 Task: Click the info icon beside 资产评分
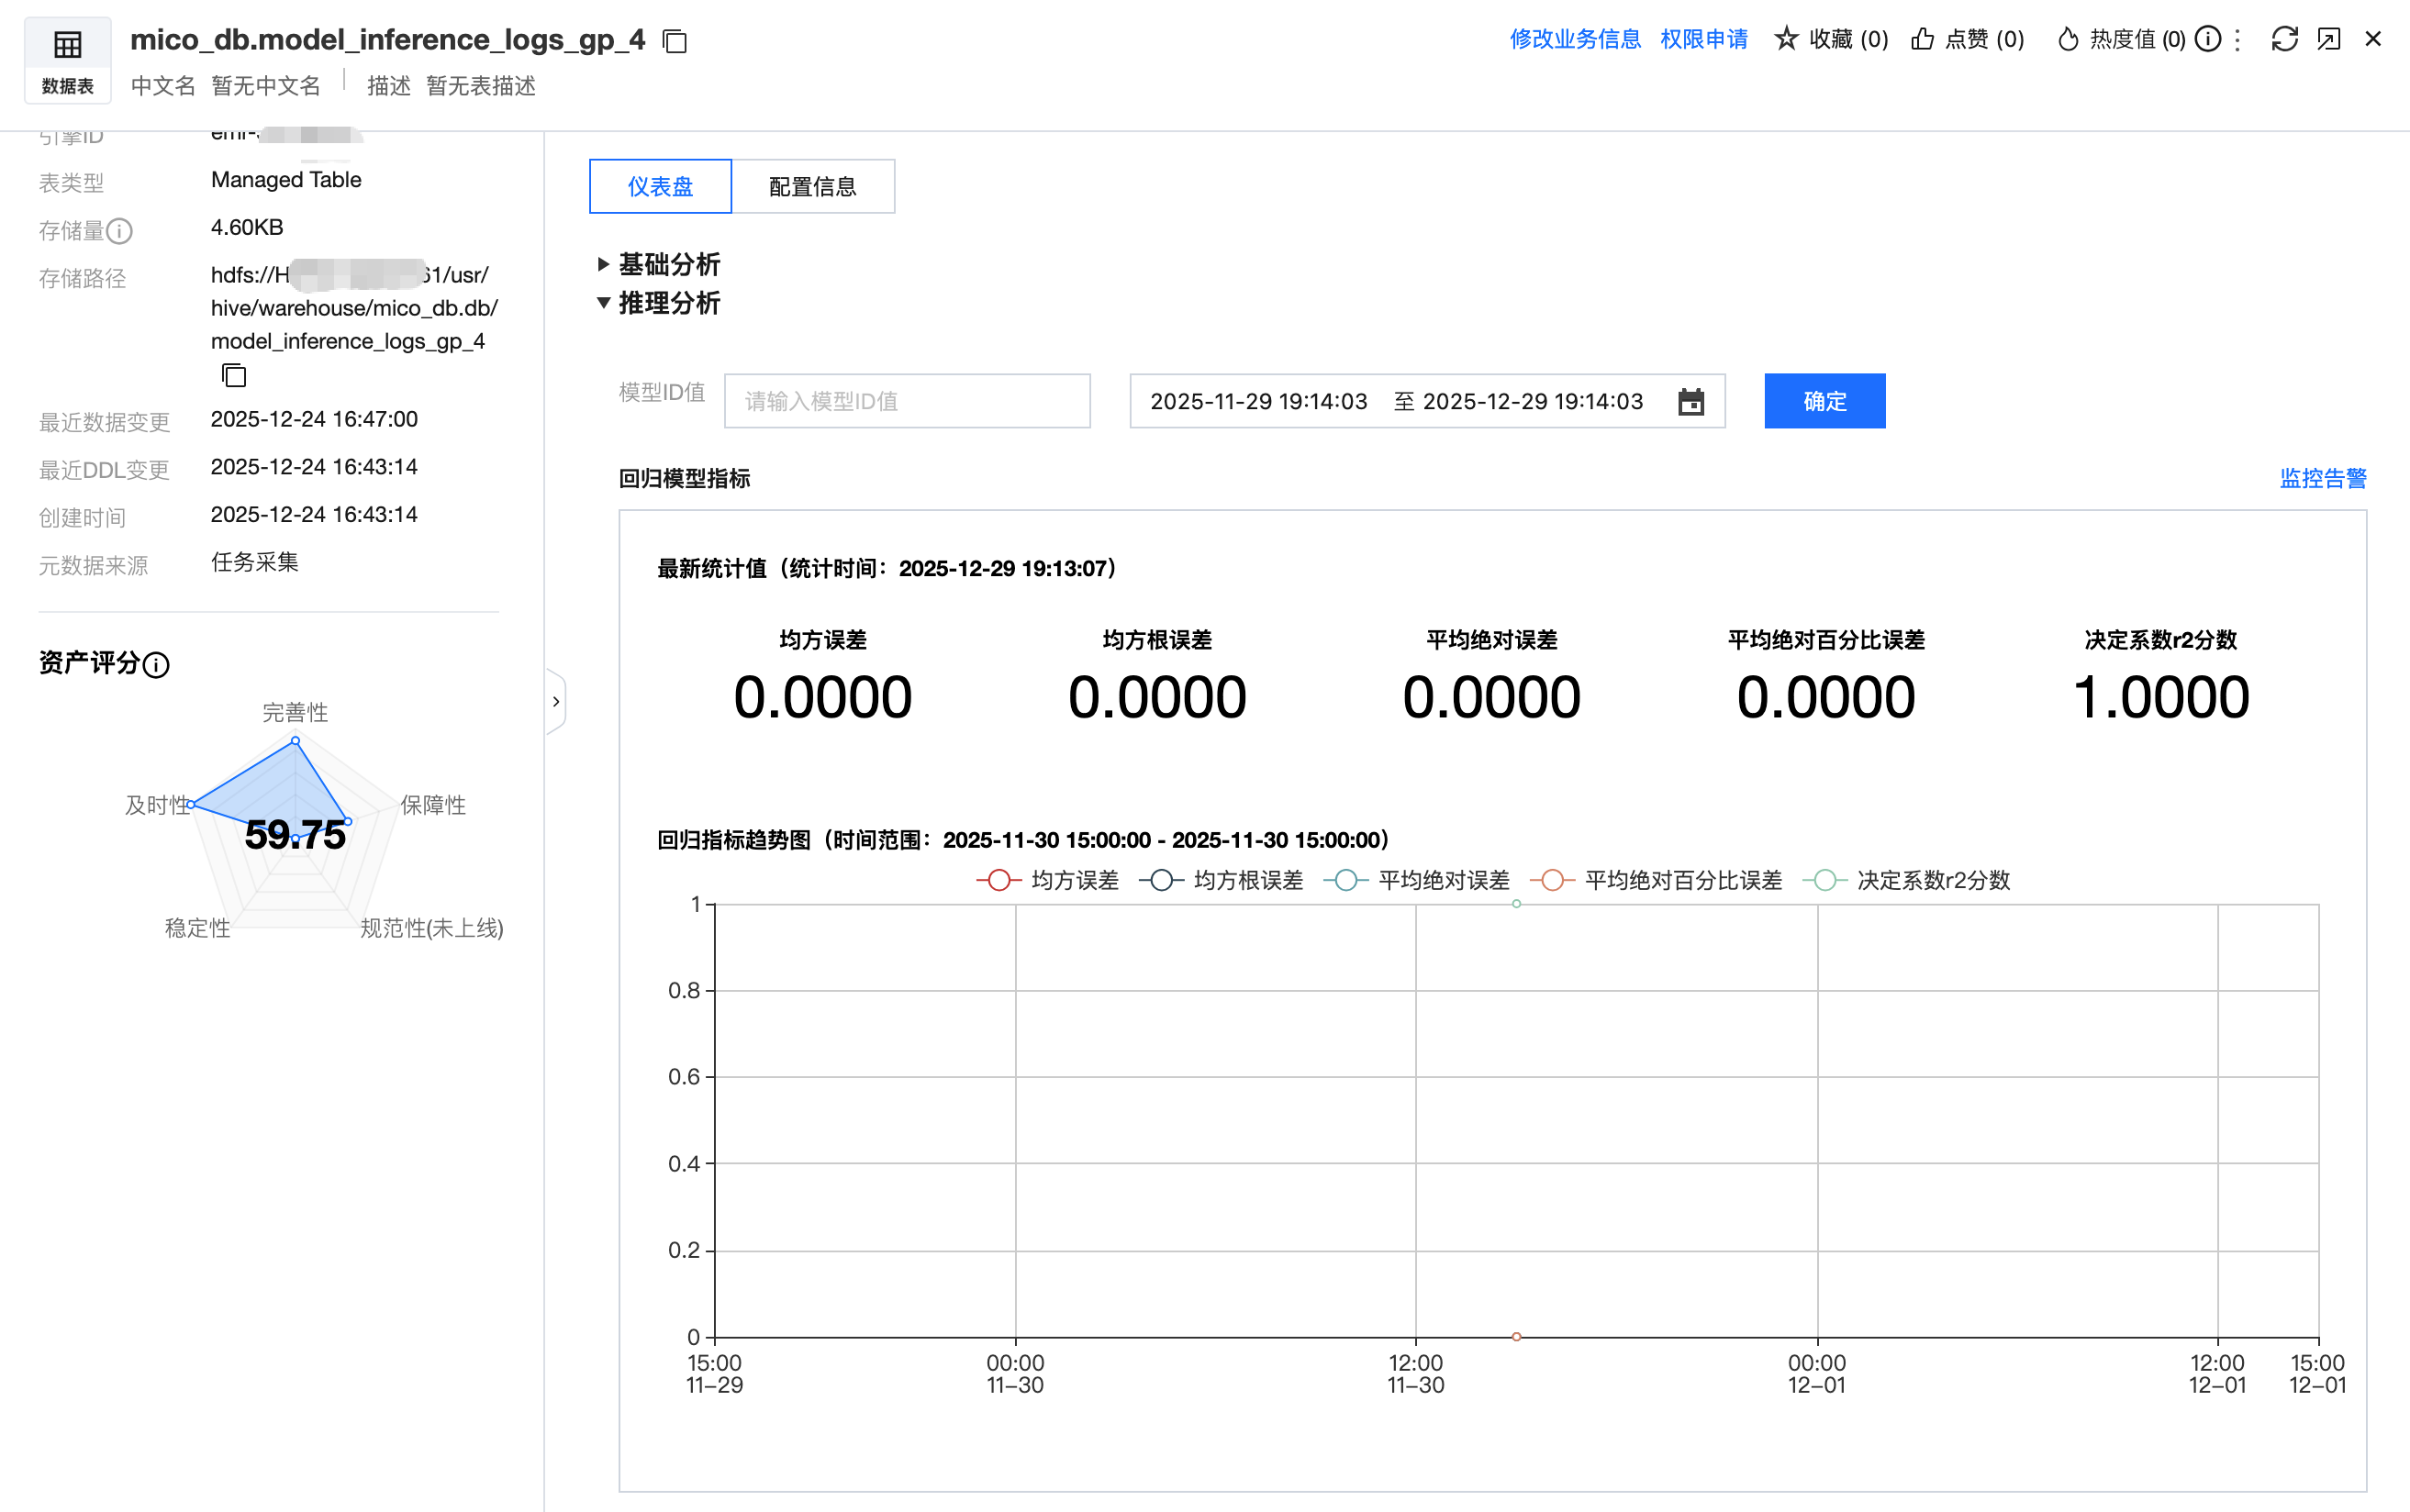pos(157,665)
